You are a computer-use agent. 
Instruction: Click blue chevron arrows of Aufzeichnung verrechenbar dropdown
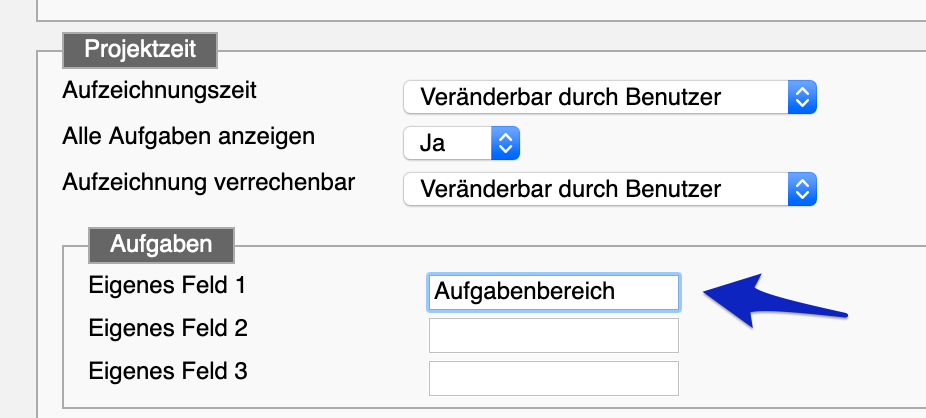[x=802, y=189]
